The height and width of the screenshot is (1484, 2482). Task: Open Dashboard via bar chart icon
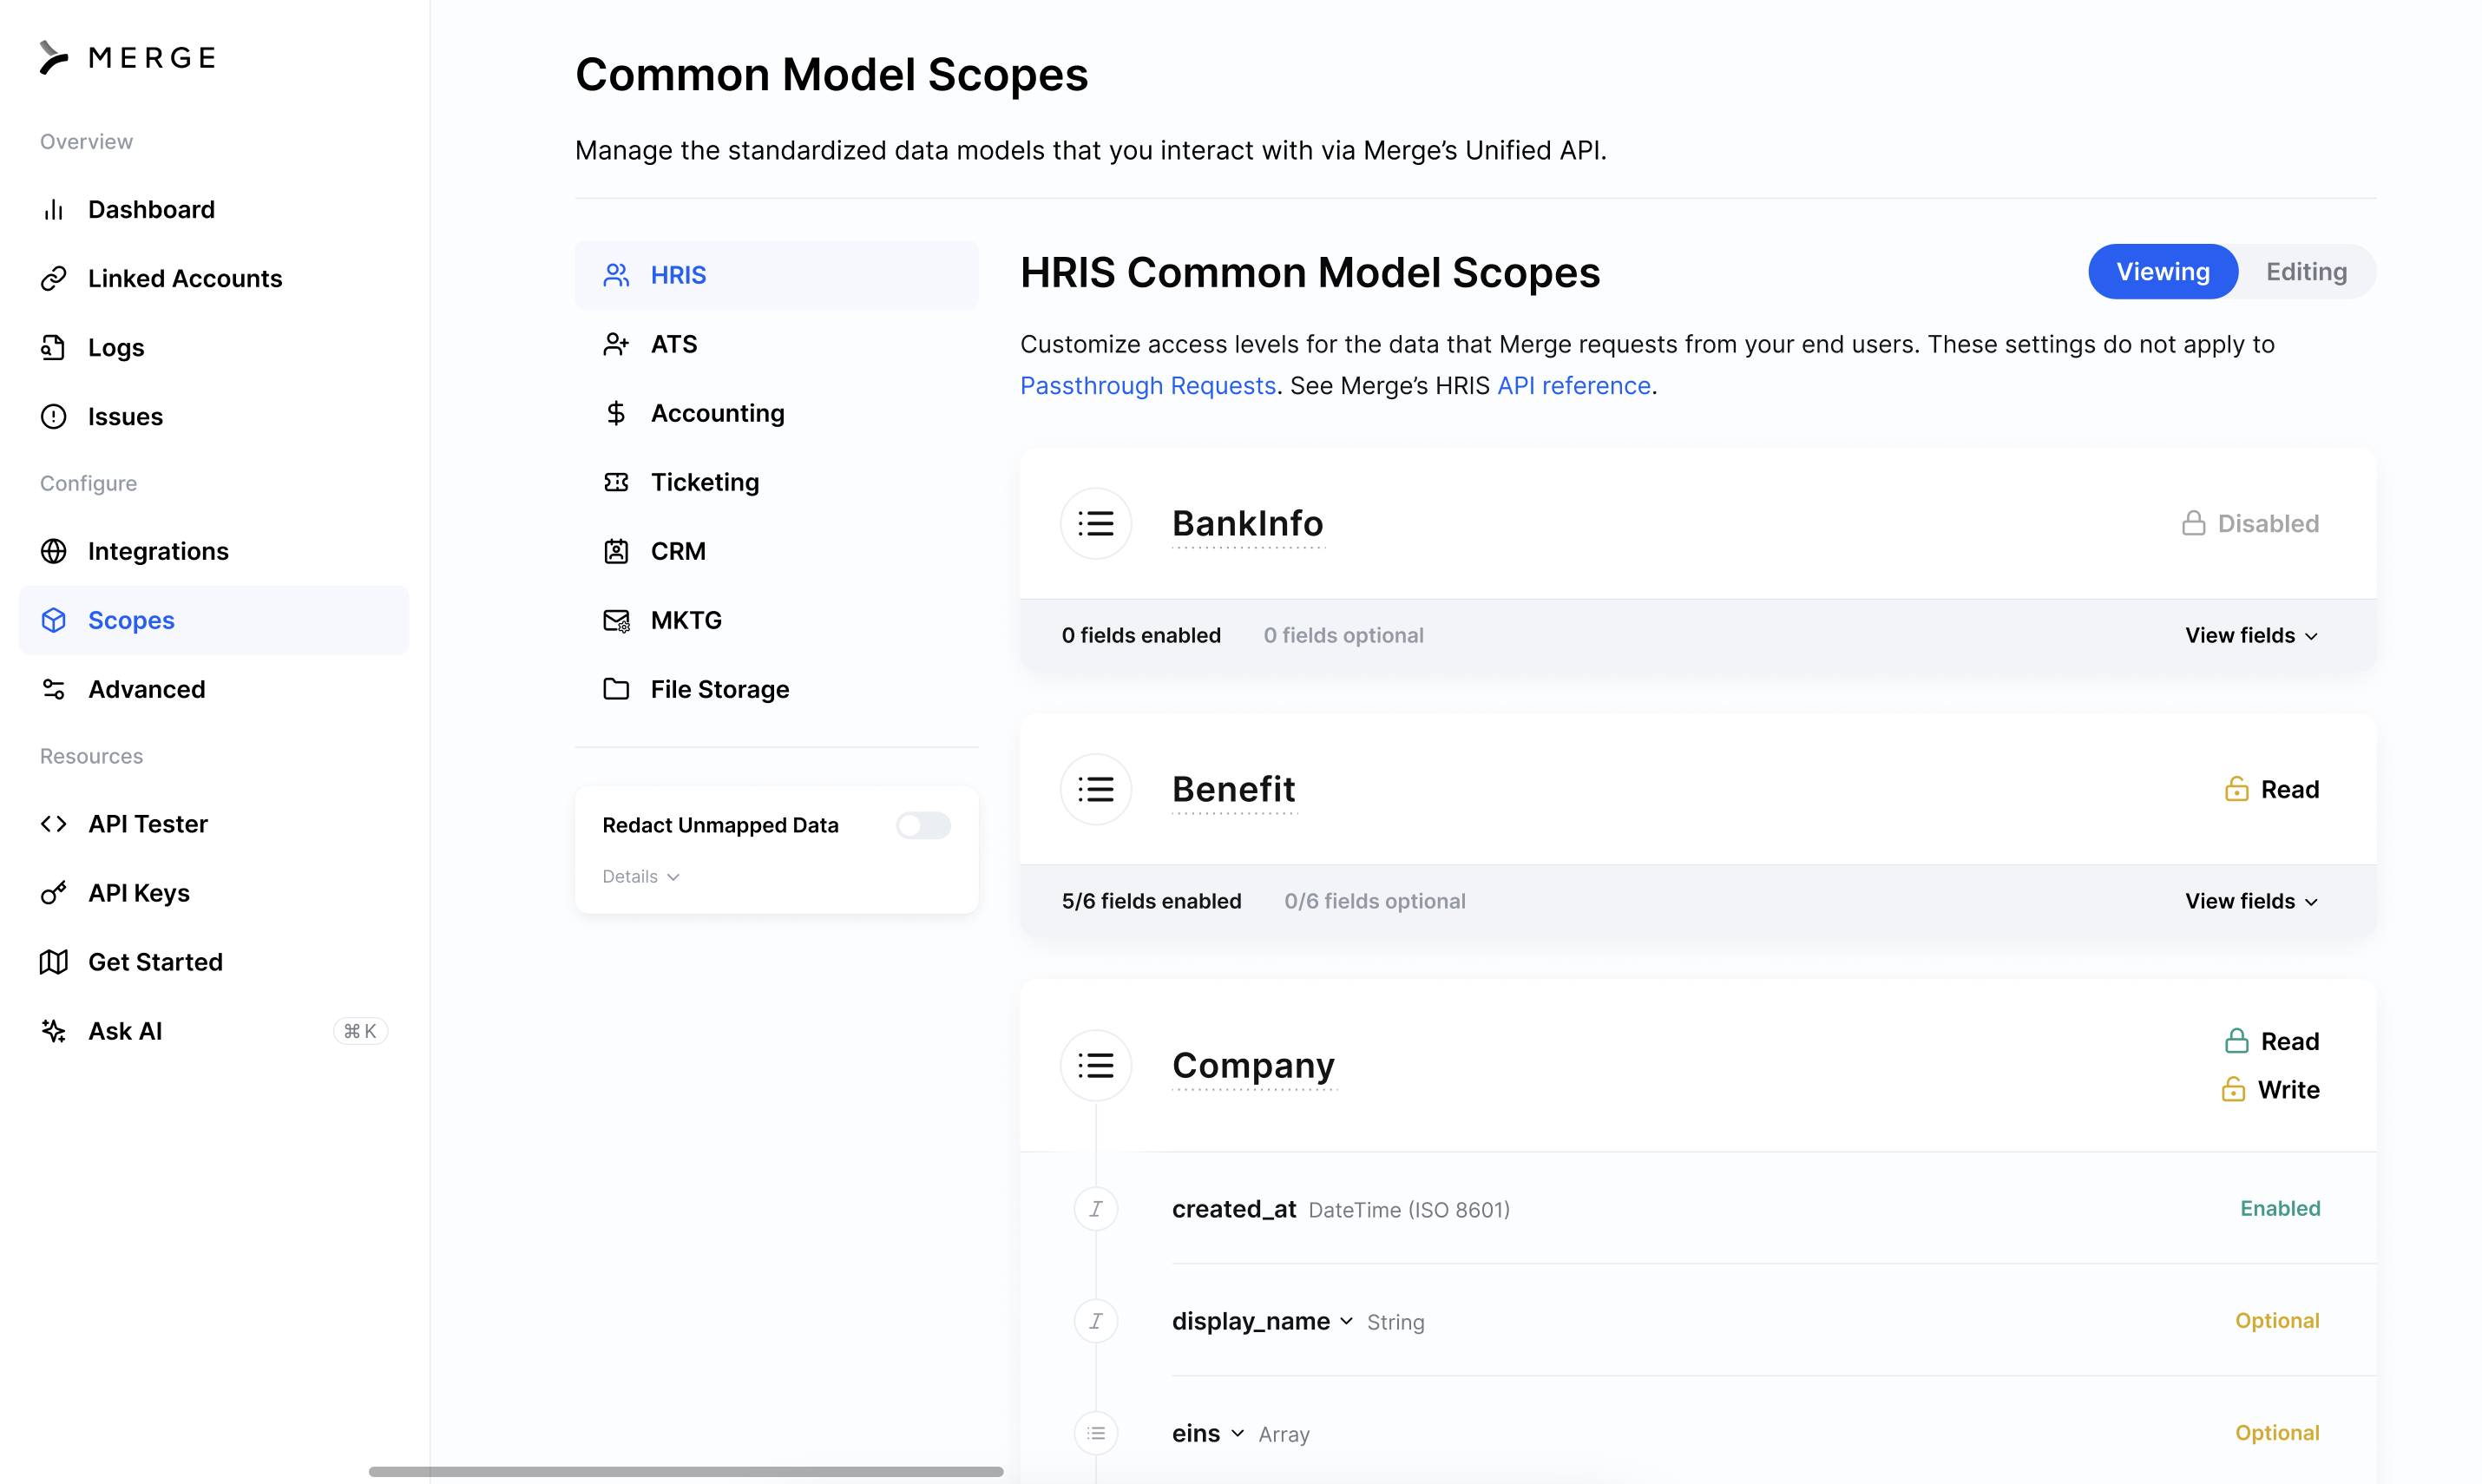(54, 209)
